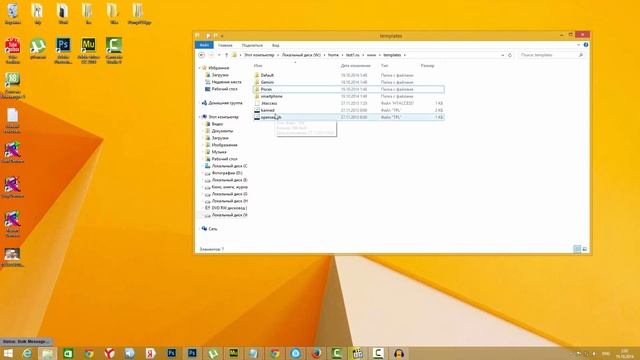The width and height of the screenshot is (640, 360).
Task: Open the headphones app in taskbar
Action: (399, 353)
